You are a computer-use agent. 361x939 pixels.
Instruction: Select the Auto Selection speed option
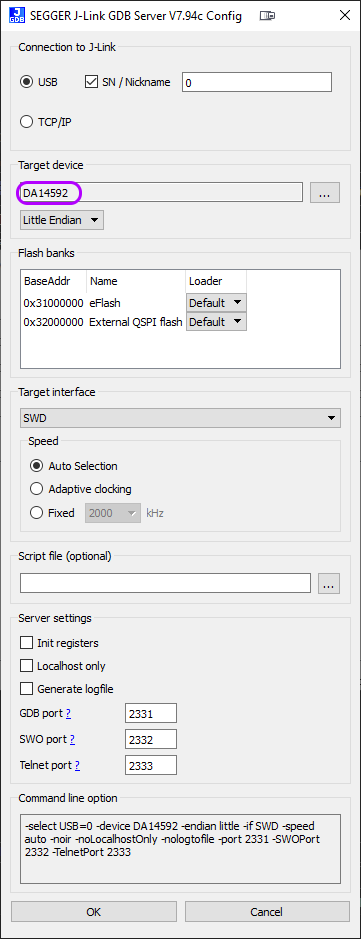(x=37, y=466)
